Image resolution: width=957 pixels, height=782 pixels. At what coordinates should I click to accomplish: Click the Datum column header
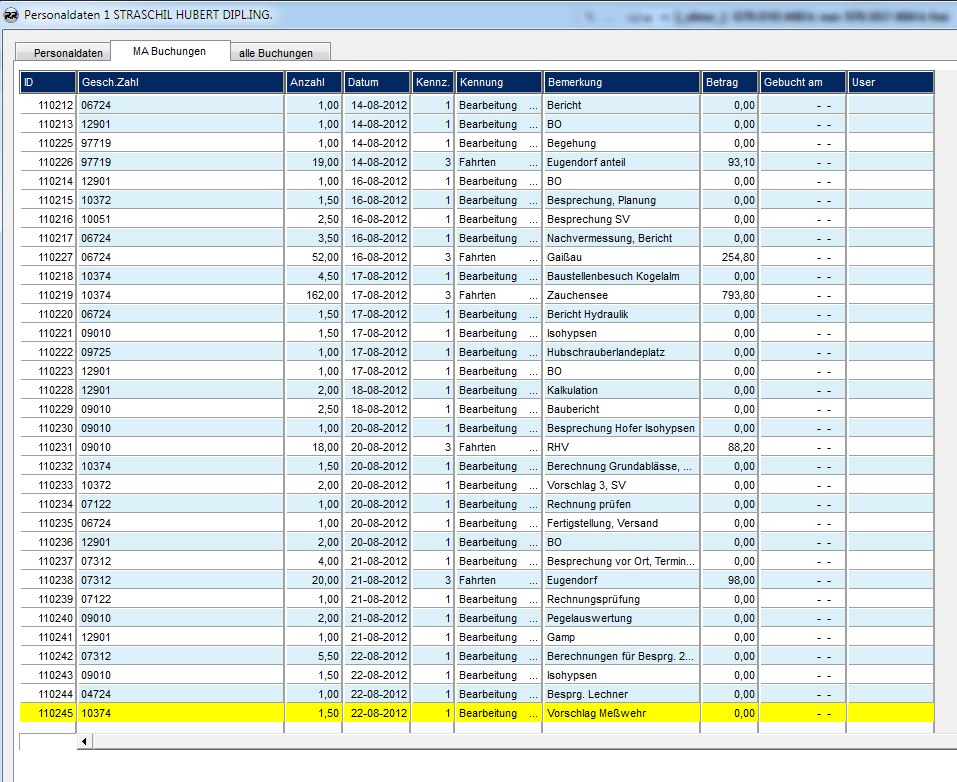click(376, 83)
